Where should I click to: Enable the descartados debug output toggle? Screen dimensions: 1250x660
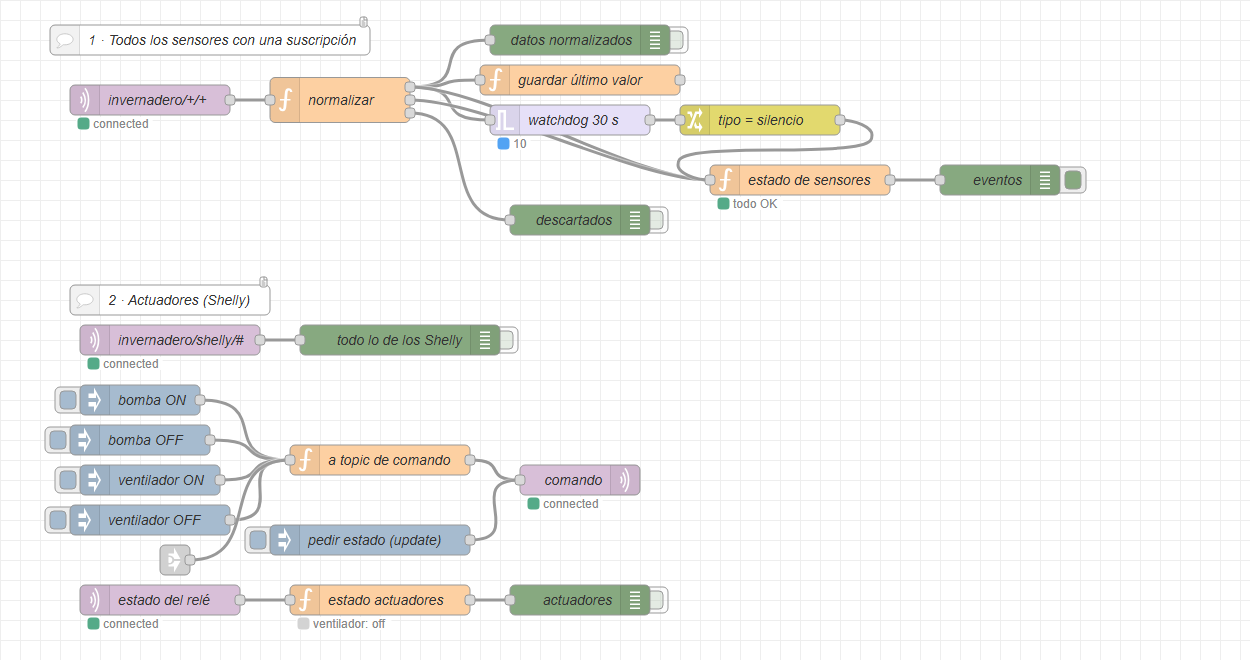tap(658, 220)
